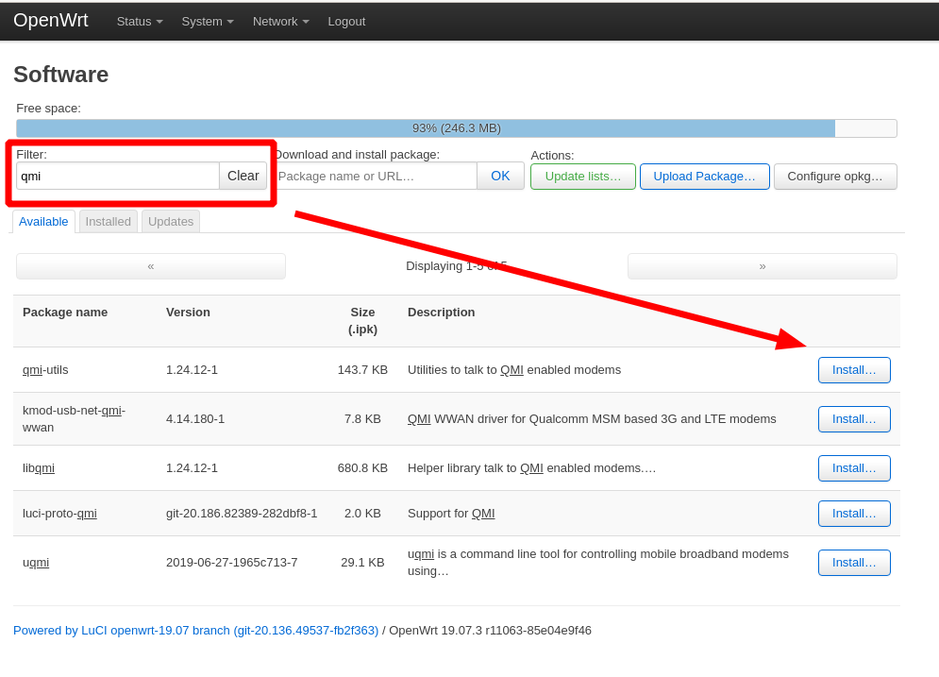Install the qmi-utils package
The height and width of the screenshot is (677, 939).
[854, 369]
